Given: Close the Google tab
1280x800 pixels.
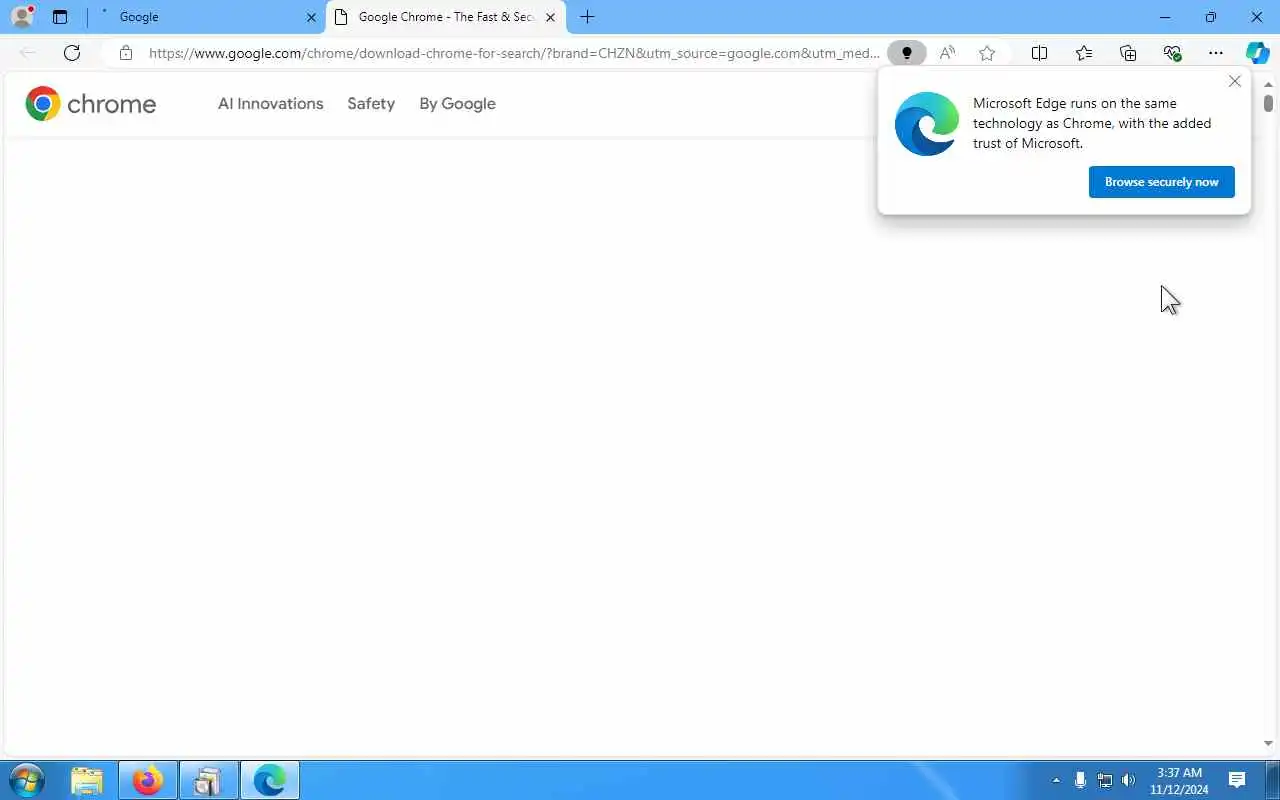Looking at the screenshot, I should 311,17.
